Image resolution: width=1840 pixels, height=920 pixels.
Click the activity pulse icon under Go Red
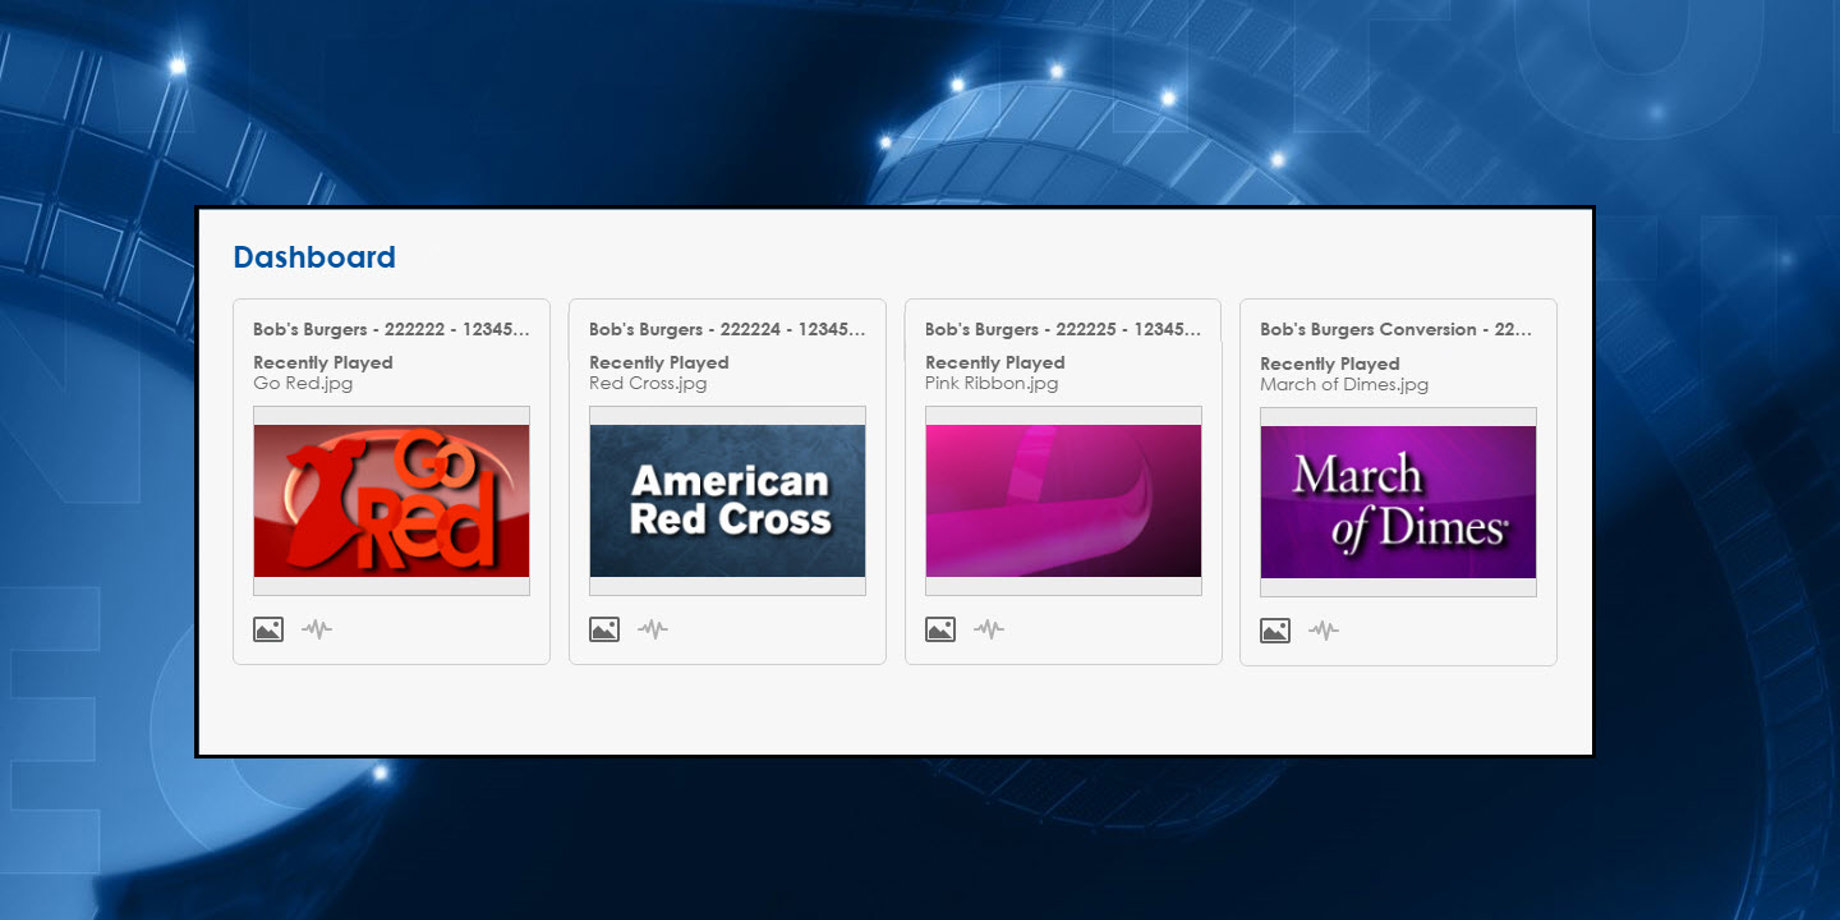[317, 629]
